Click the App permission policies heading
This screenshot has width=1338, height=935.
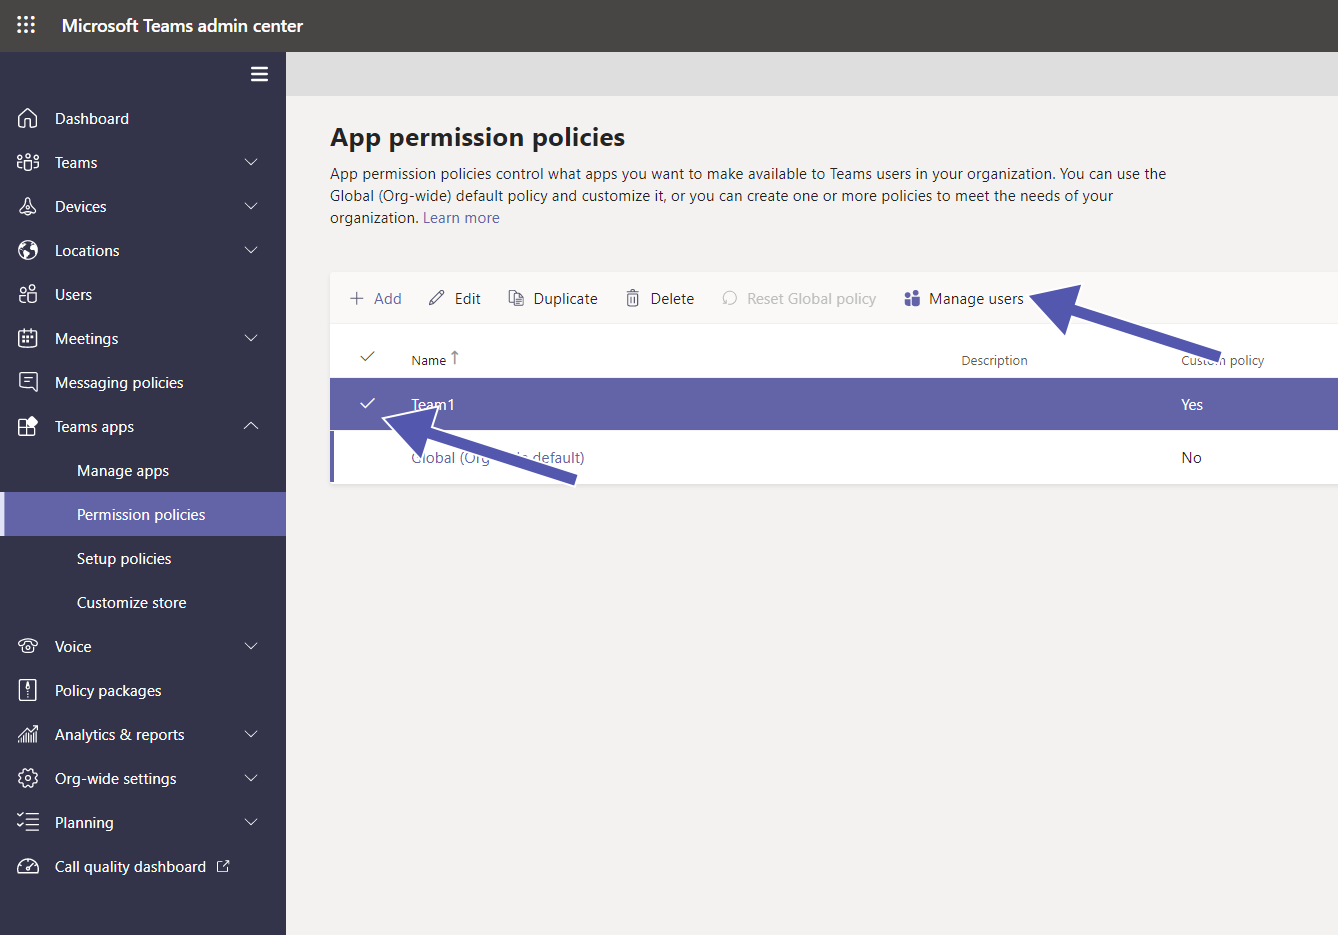pos(477,137)
